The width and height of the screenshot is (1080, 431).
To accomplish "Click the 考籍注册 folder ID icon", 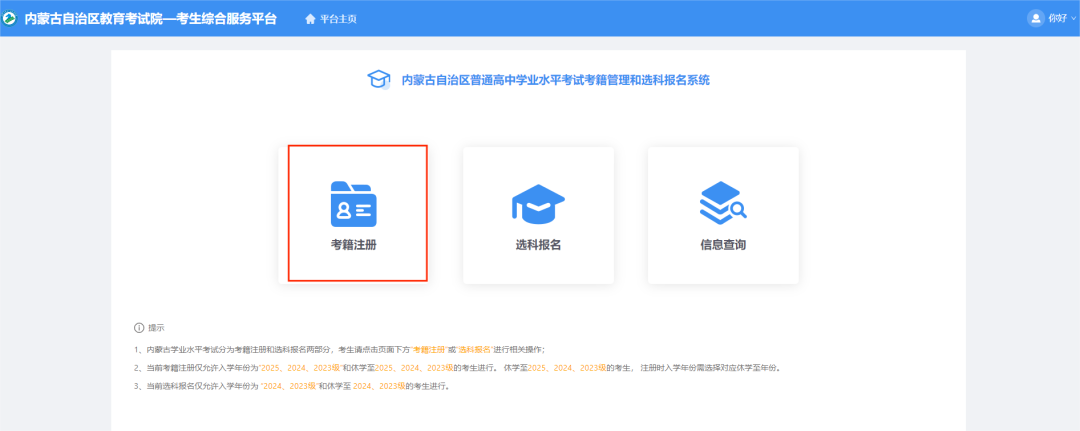I will tap(353, 204).
